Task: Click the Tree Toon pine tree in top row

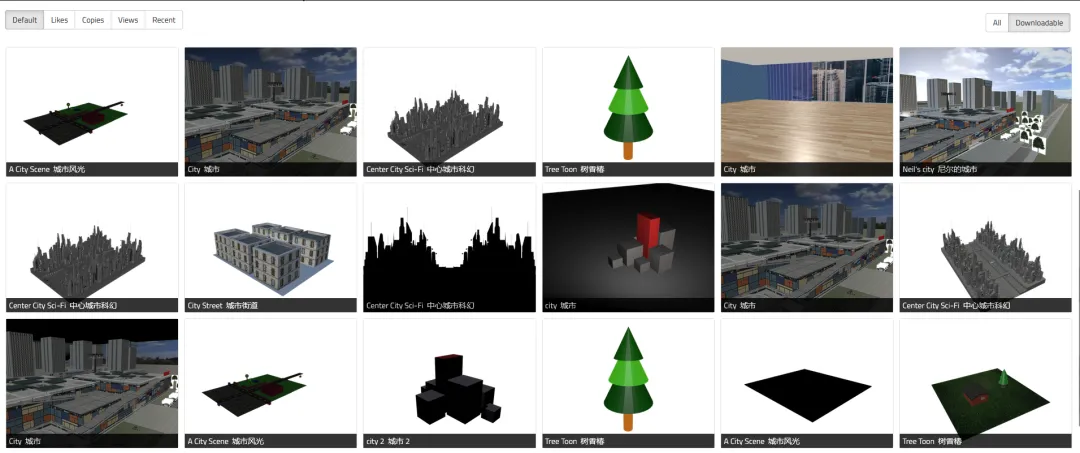Action: pos(628,105)
